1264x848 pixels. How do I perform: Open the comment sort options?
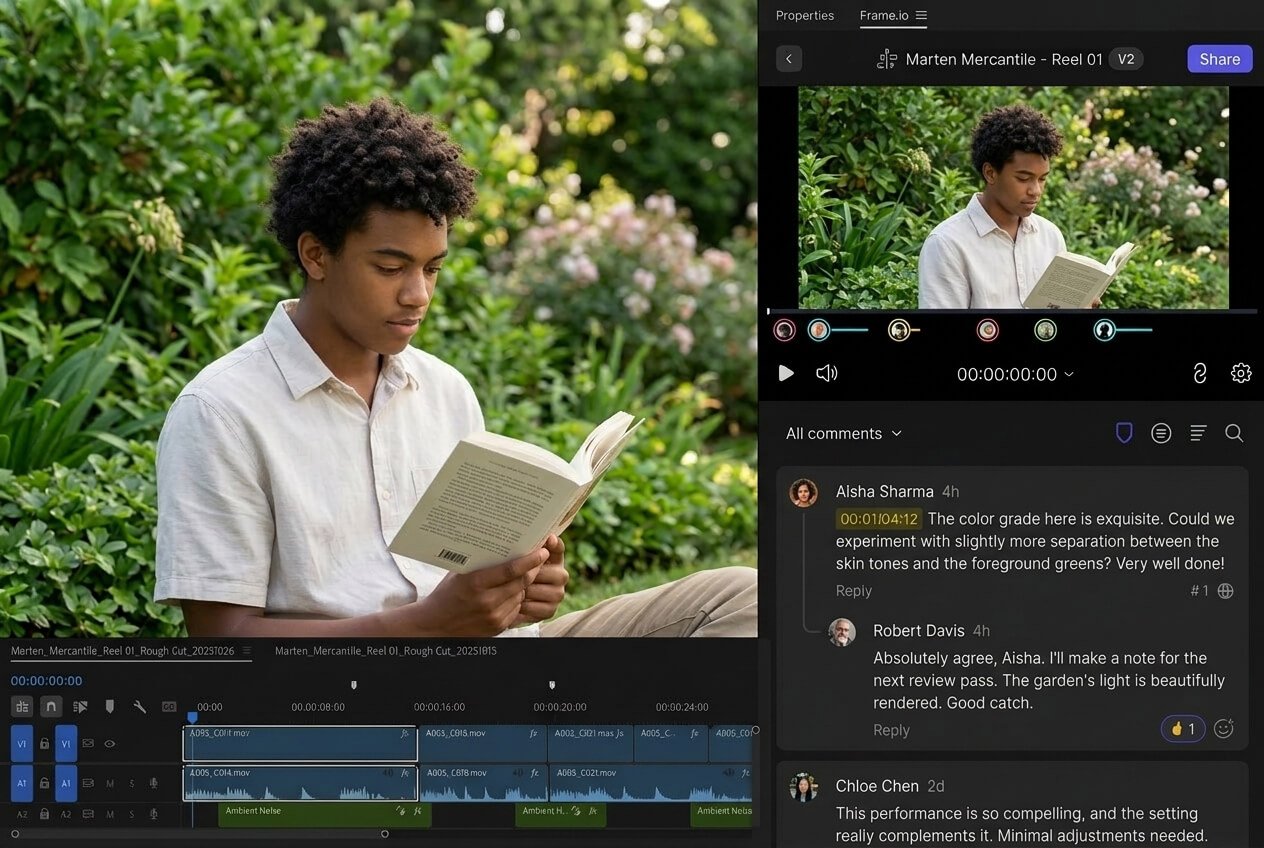click(1198, 433)
